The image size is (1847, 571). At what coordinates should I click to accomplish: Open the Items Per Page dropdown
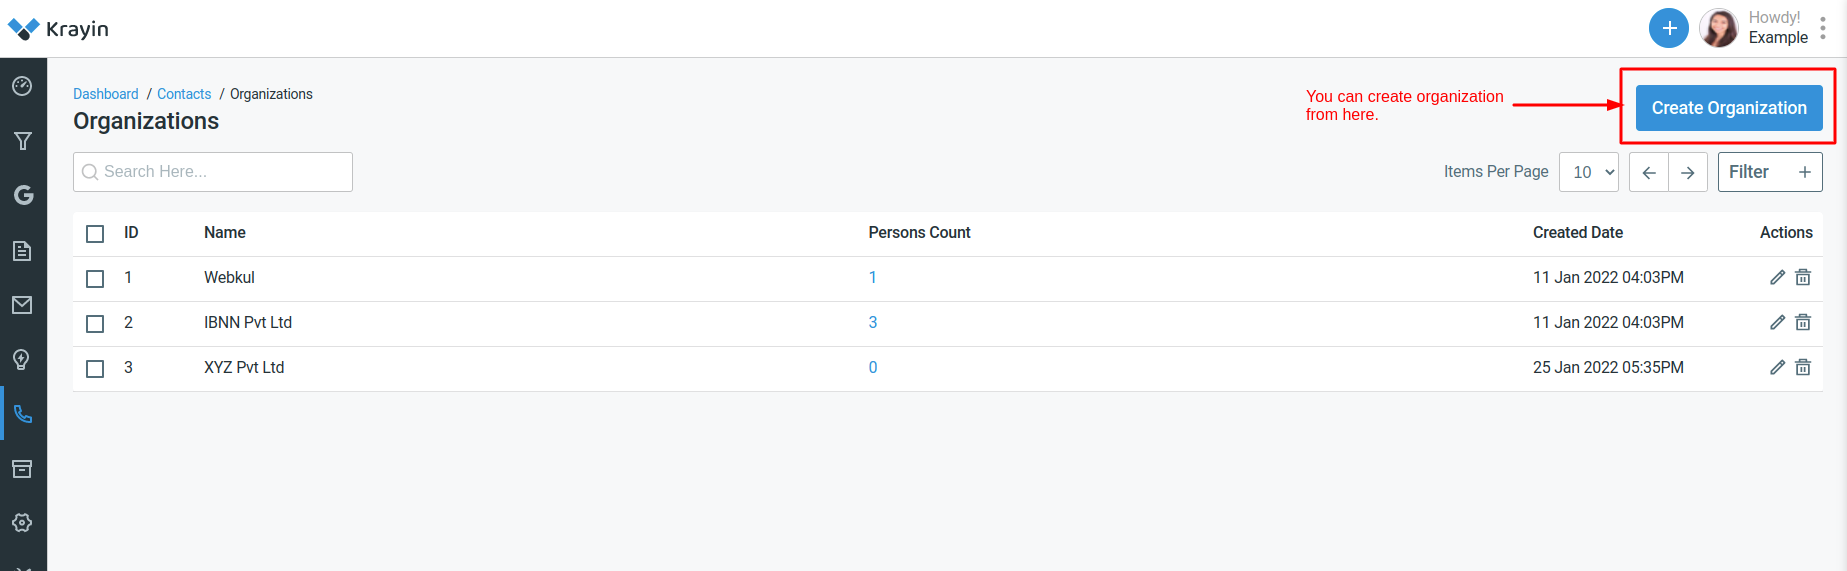(x=1589, y=172)
